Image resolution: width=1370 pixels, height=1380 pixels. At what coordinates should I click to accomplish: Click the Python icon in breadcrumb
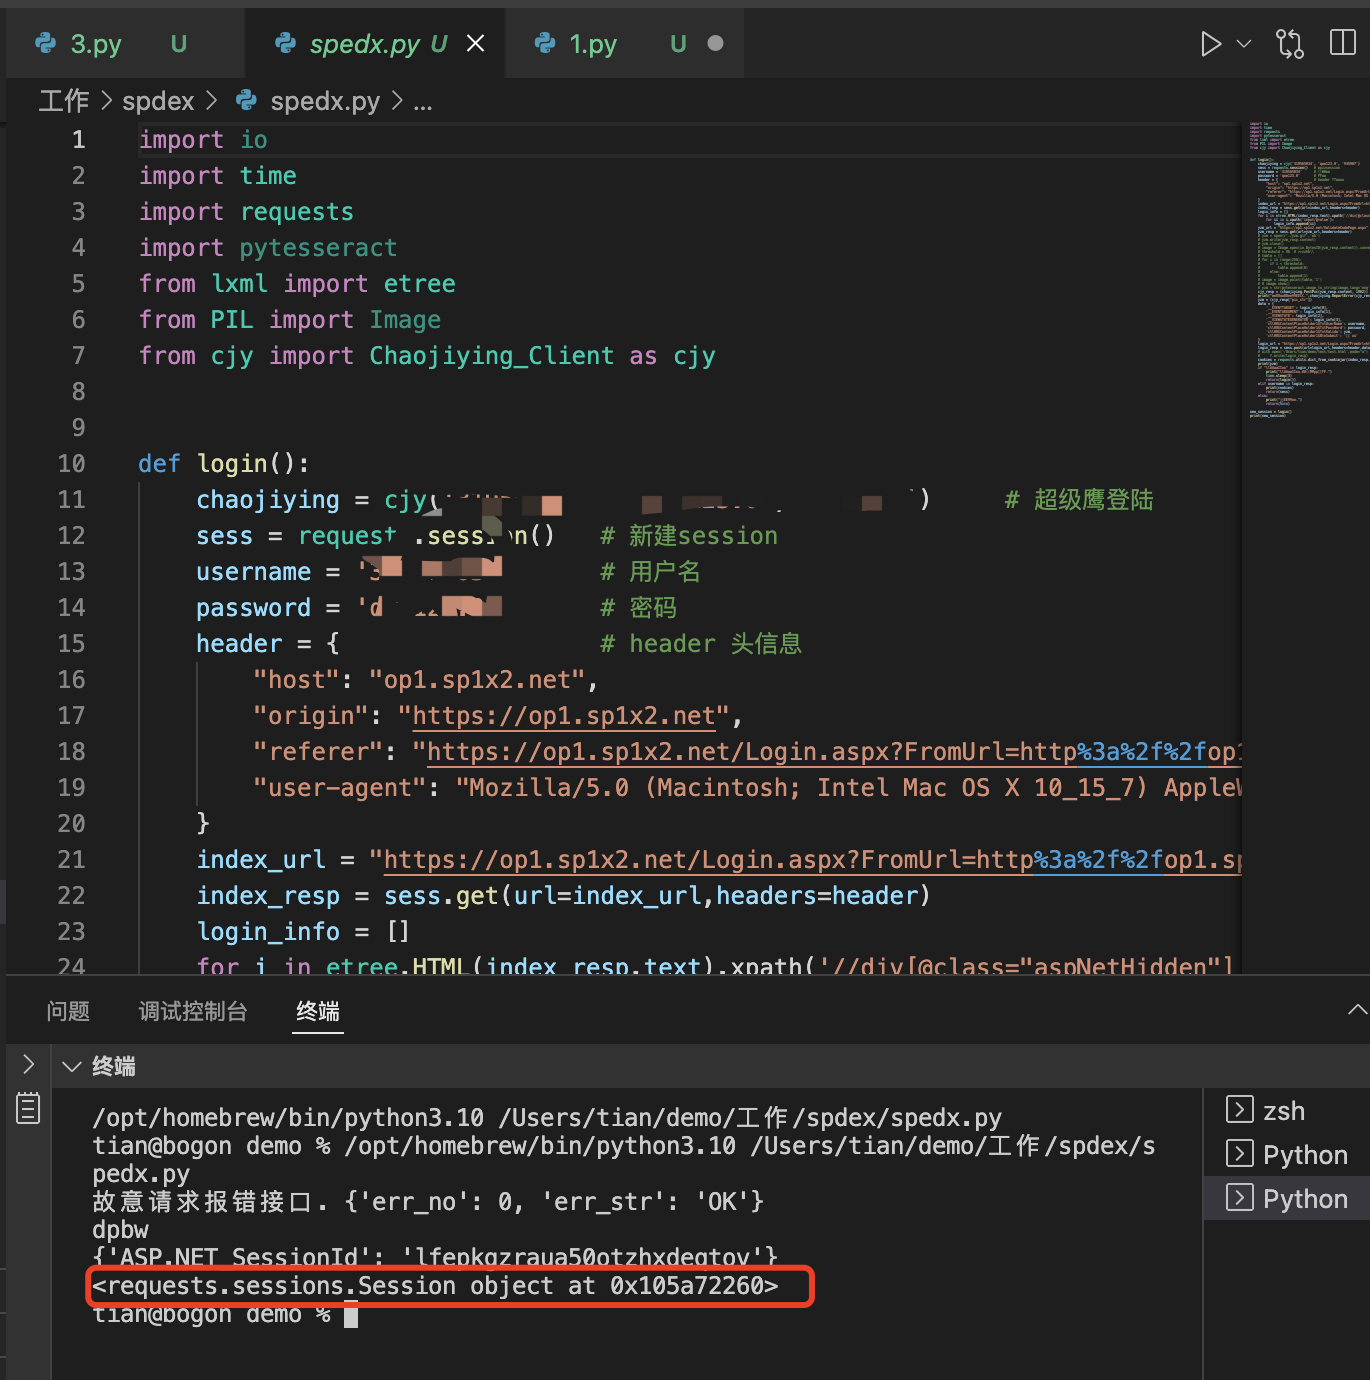246,100
